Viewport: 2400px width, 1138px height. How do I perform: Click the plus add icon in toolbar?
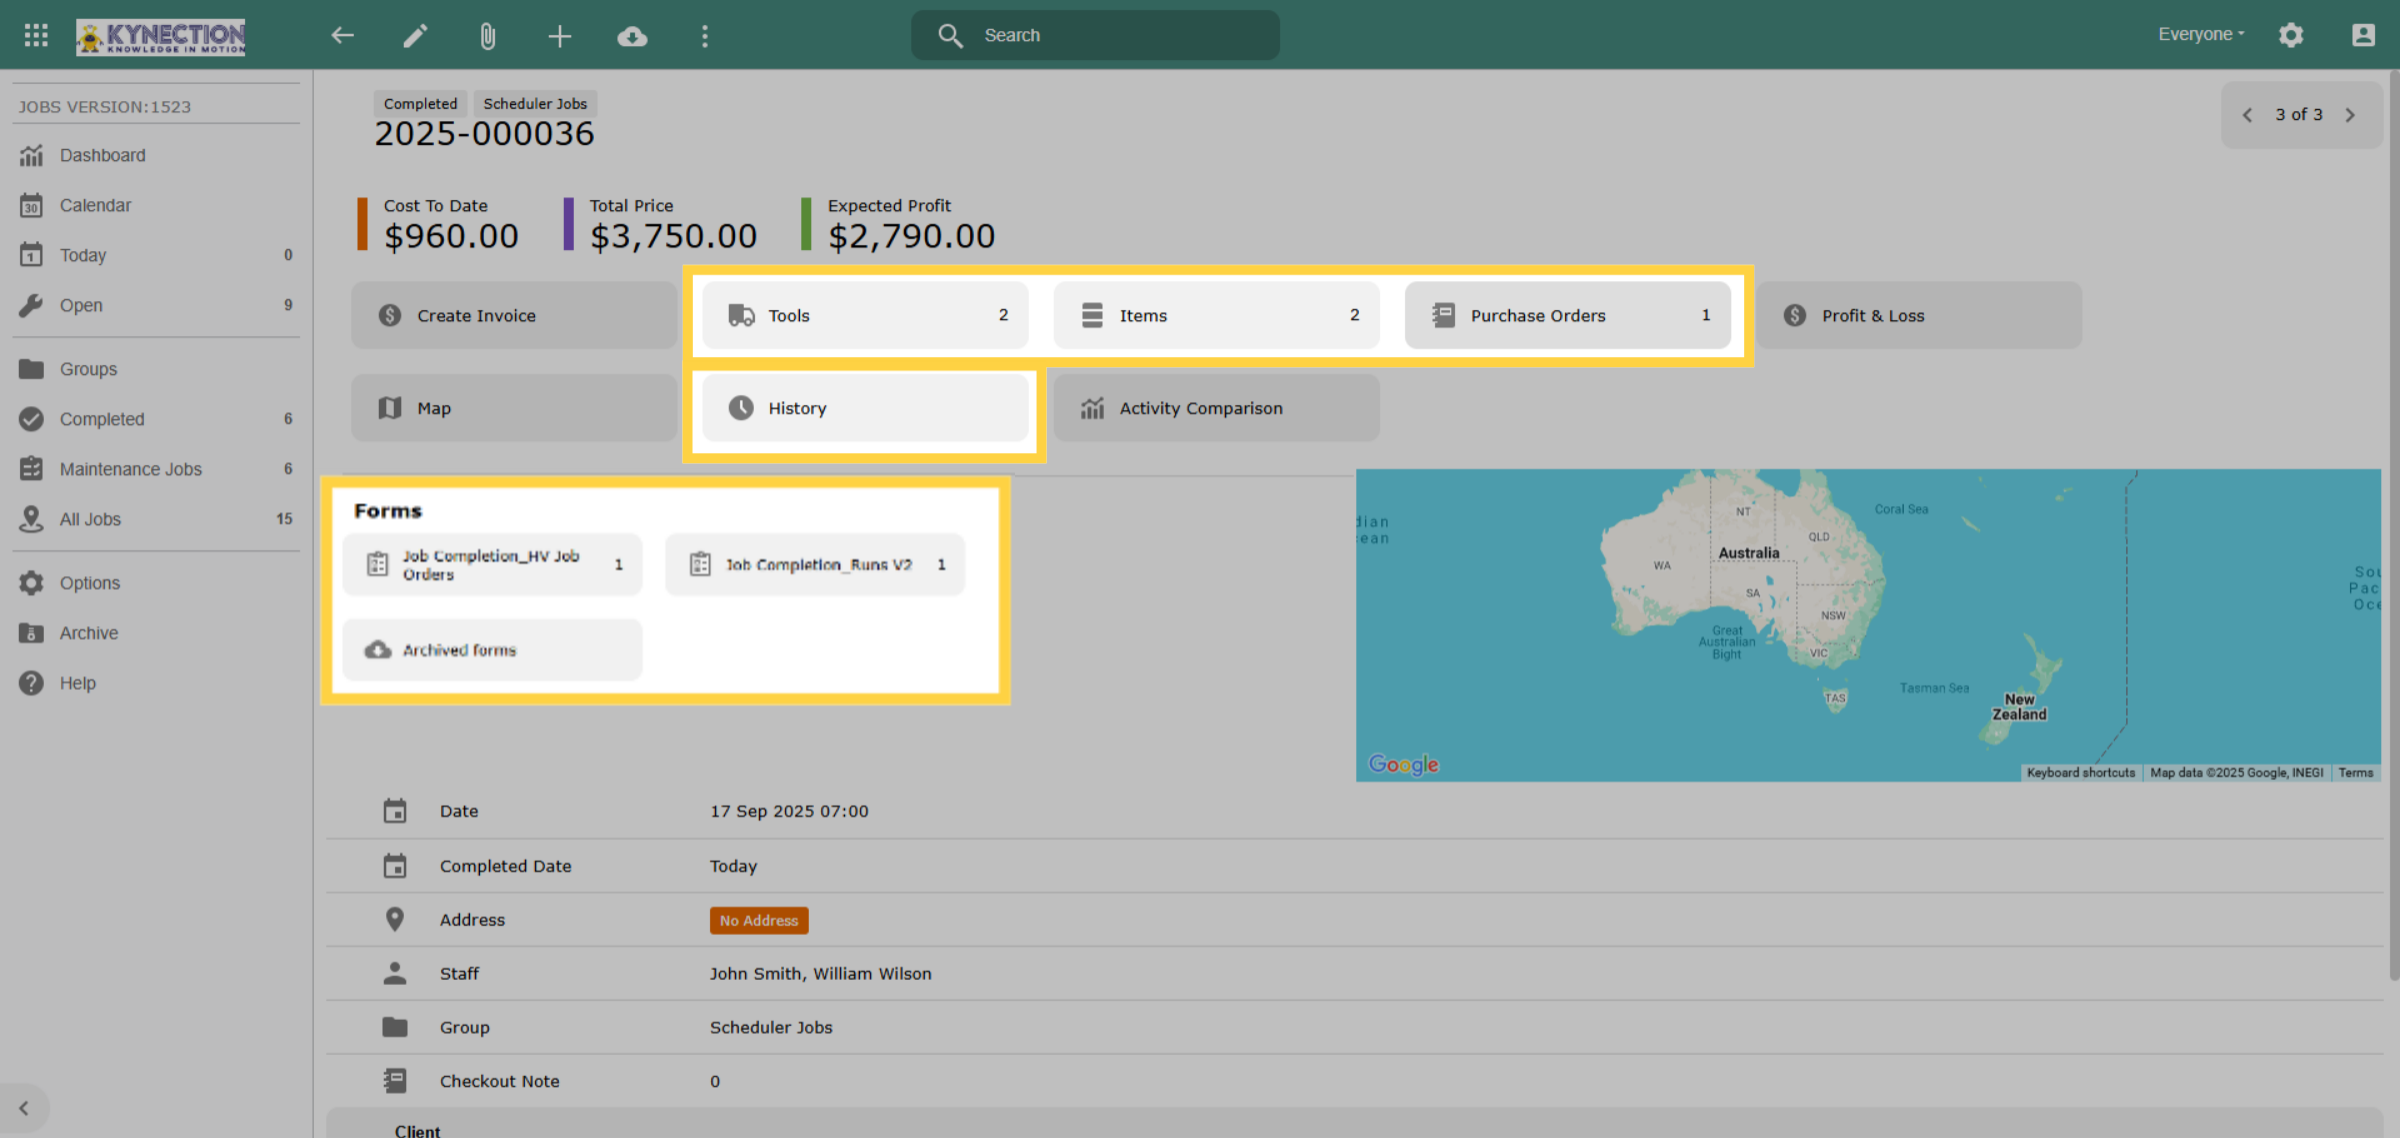coord(560,37)
